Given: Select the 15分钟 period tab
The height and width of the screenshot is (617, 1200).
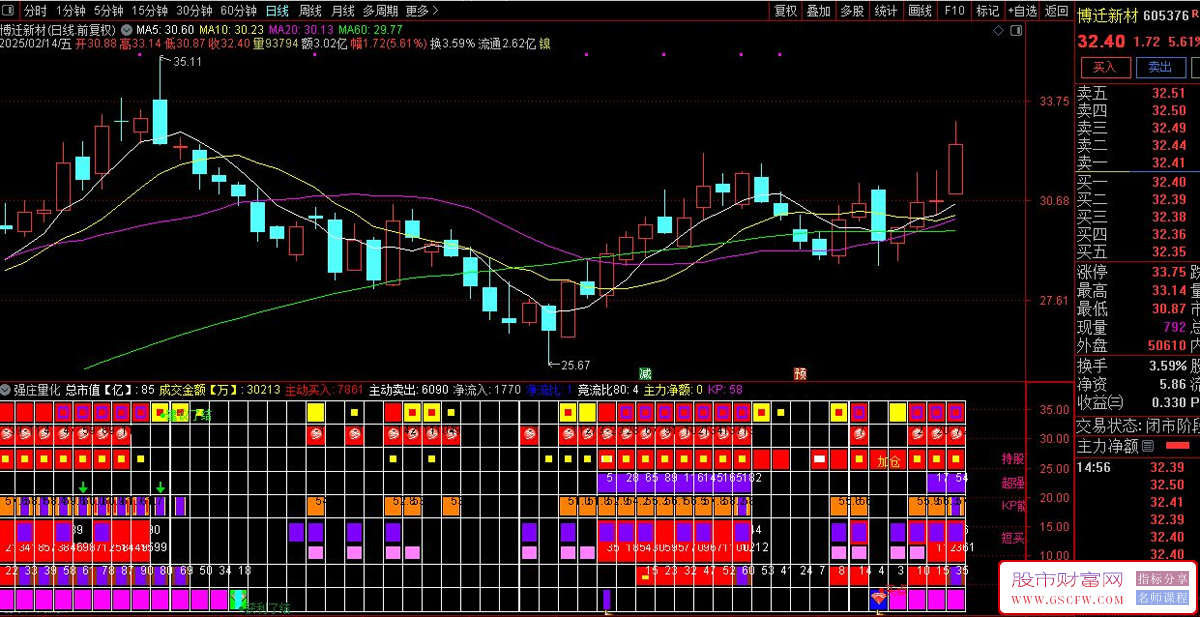Looking at the screenshot, I should (149, 11).
